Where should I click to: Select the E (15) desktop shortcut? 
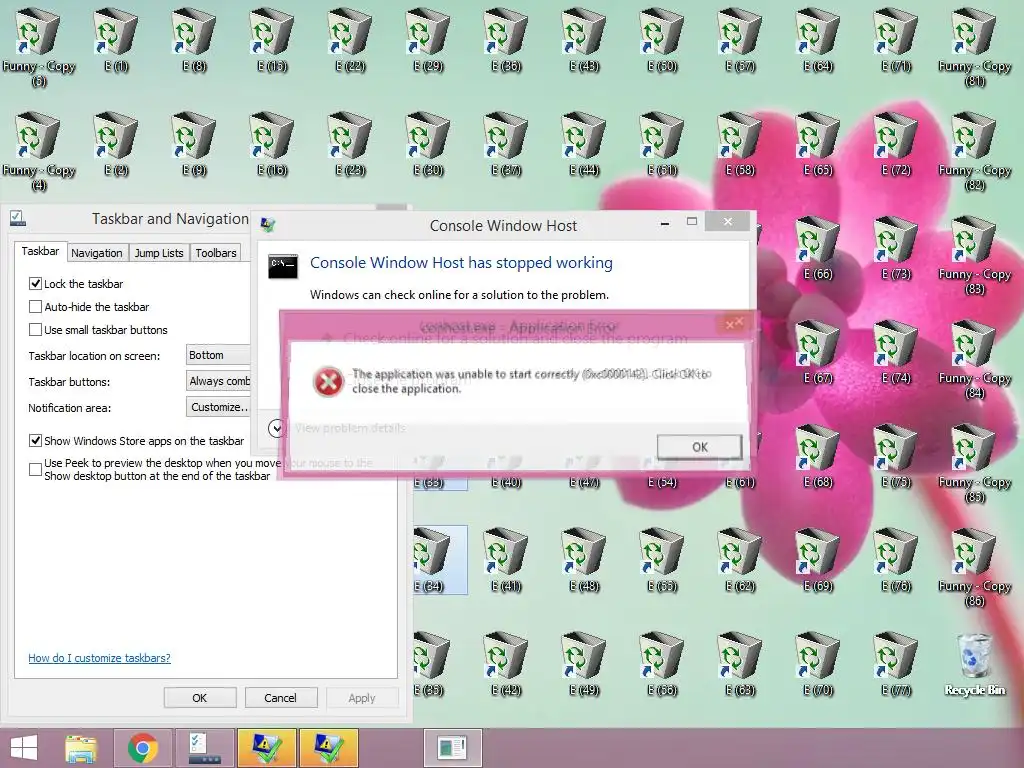point(272,39)
